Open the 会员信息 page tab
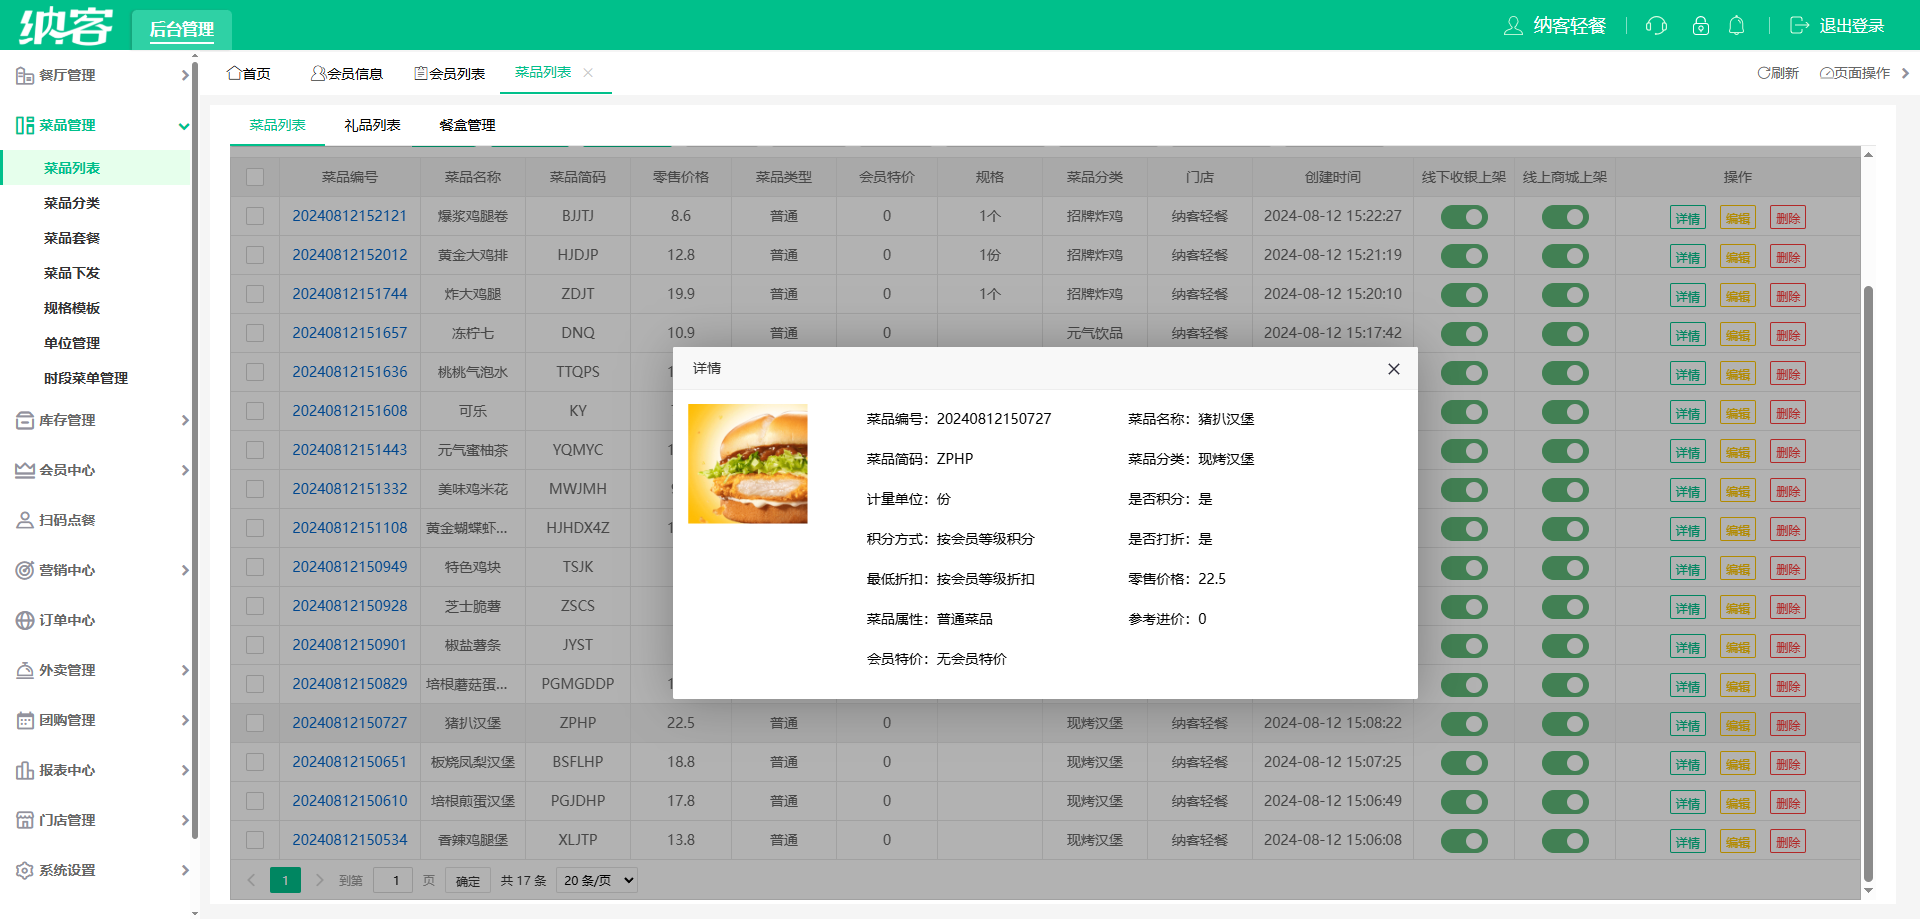The height and width of the screenshot is (919, 1920). 346,73
